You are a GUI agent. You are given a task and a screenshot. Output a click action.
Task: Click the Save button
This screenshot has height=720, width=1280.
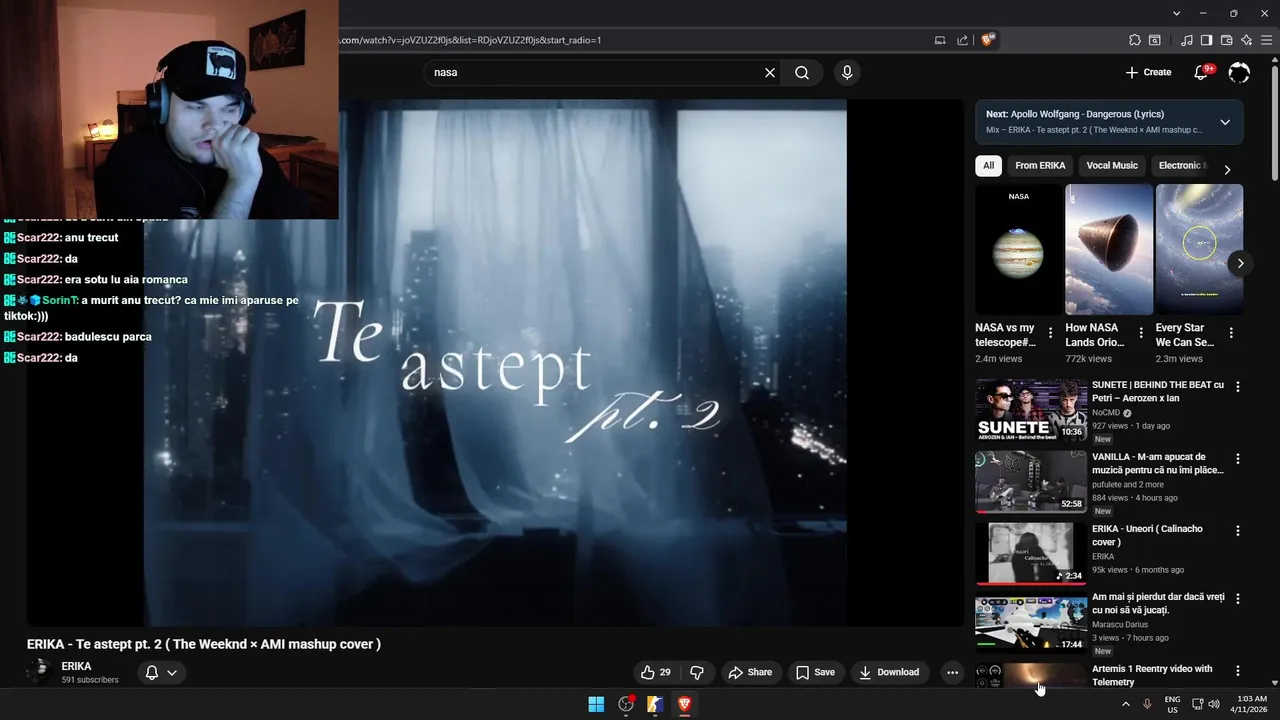[x=815, y=672]
